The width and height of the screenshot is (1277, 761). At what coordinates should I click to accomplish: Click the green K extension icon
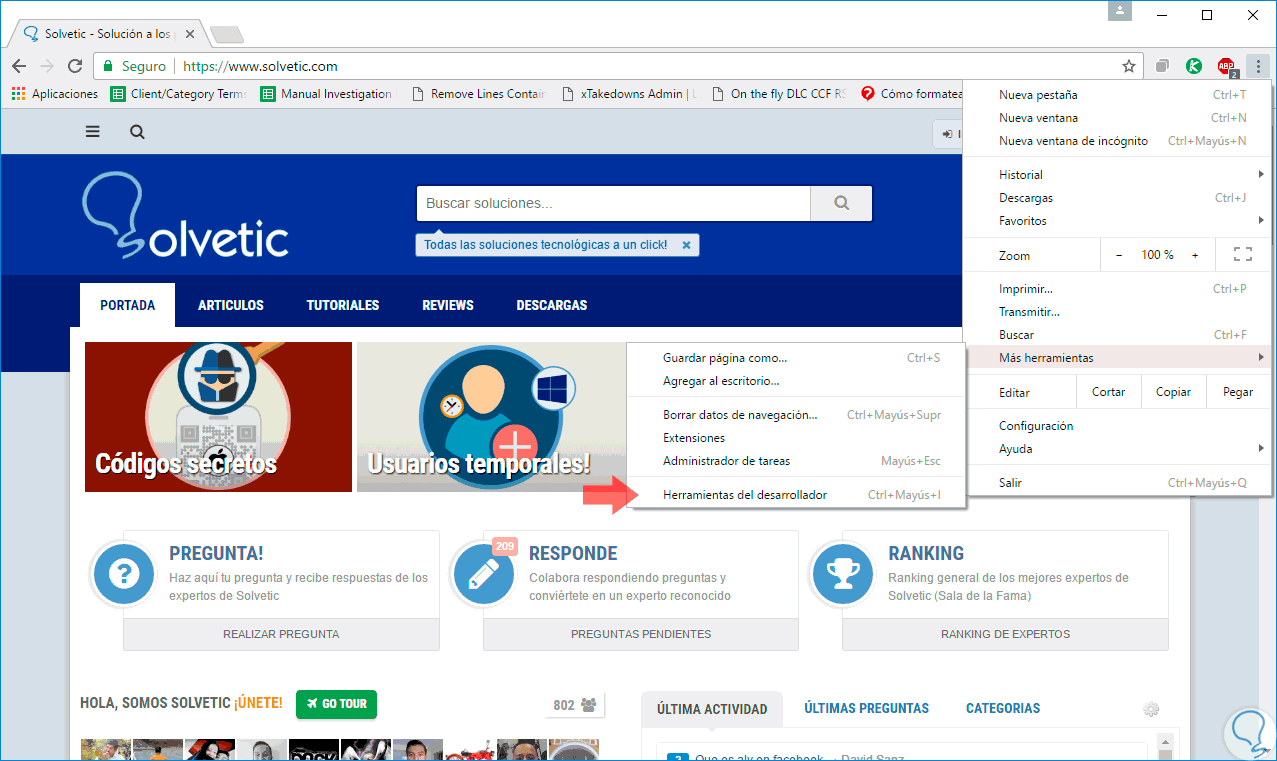tap(1193, 66)
